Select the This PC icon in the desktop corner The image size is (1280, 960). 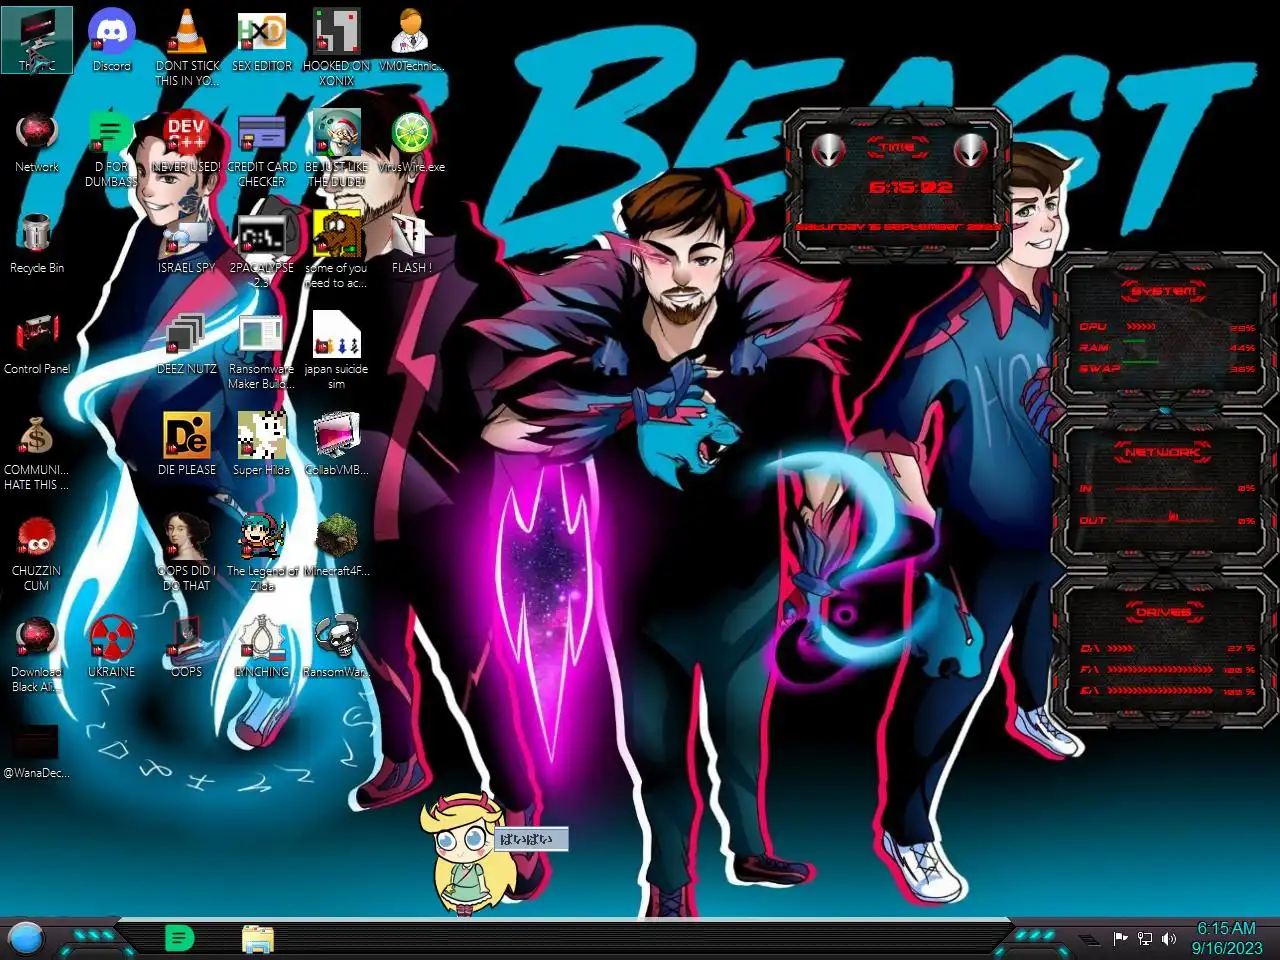[37, 40]
